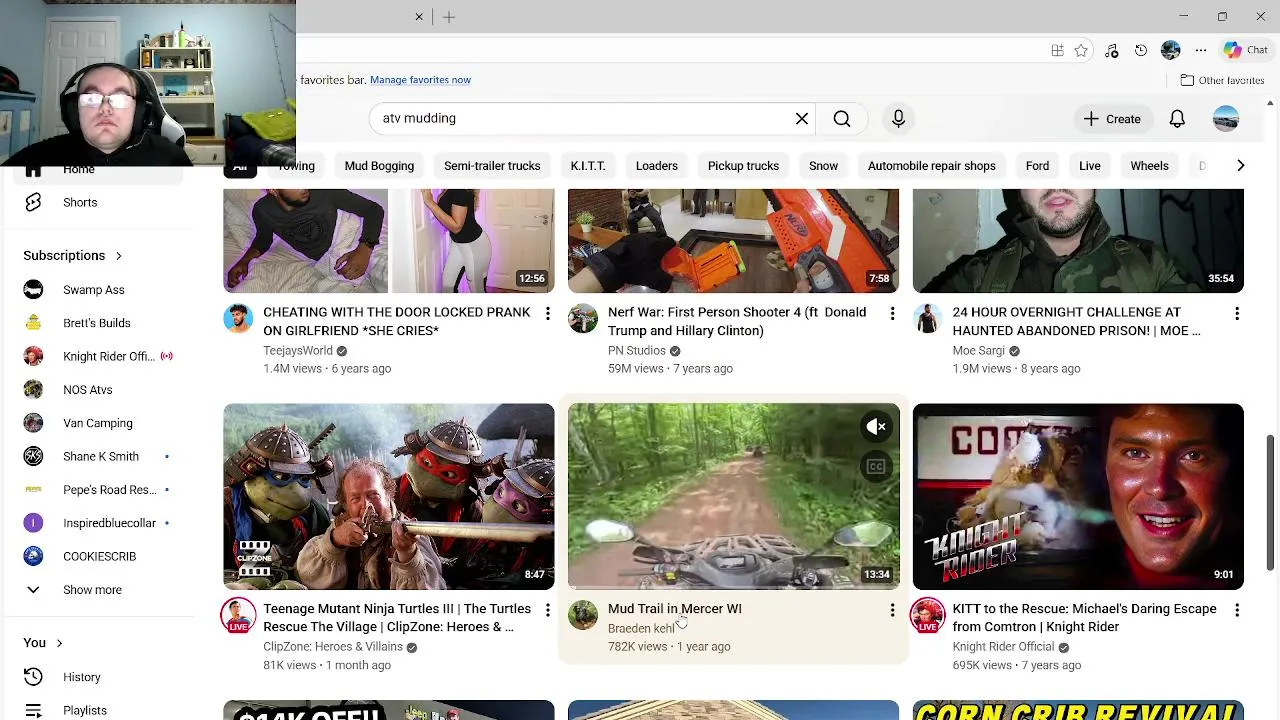
Task: Select the Live filter chip
Action: (1090, 166)
